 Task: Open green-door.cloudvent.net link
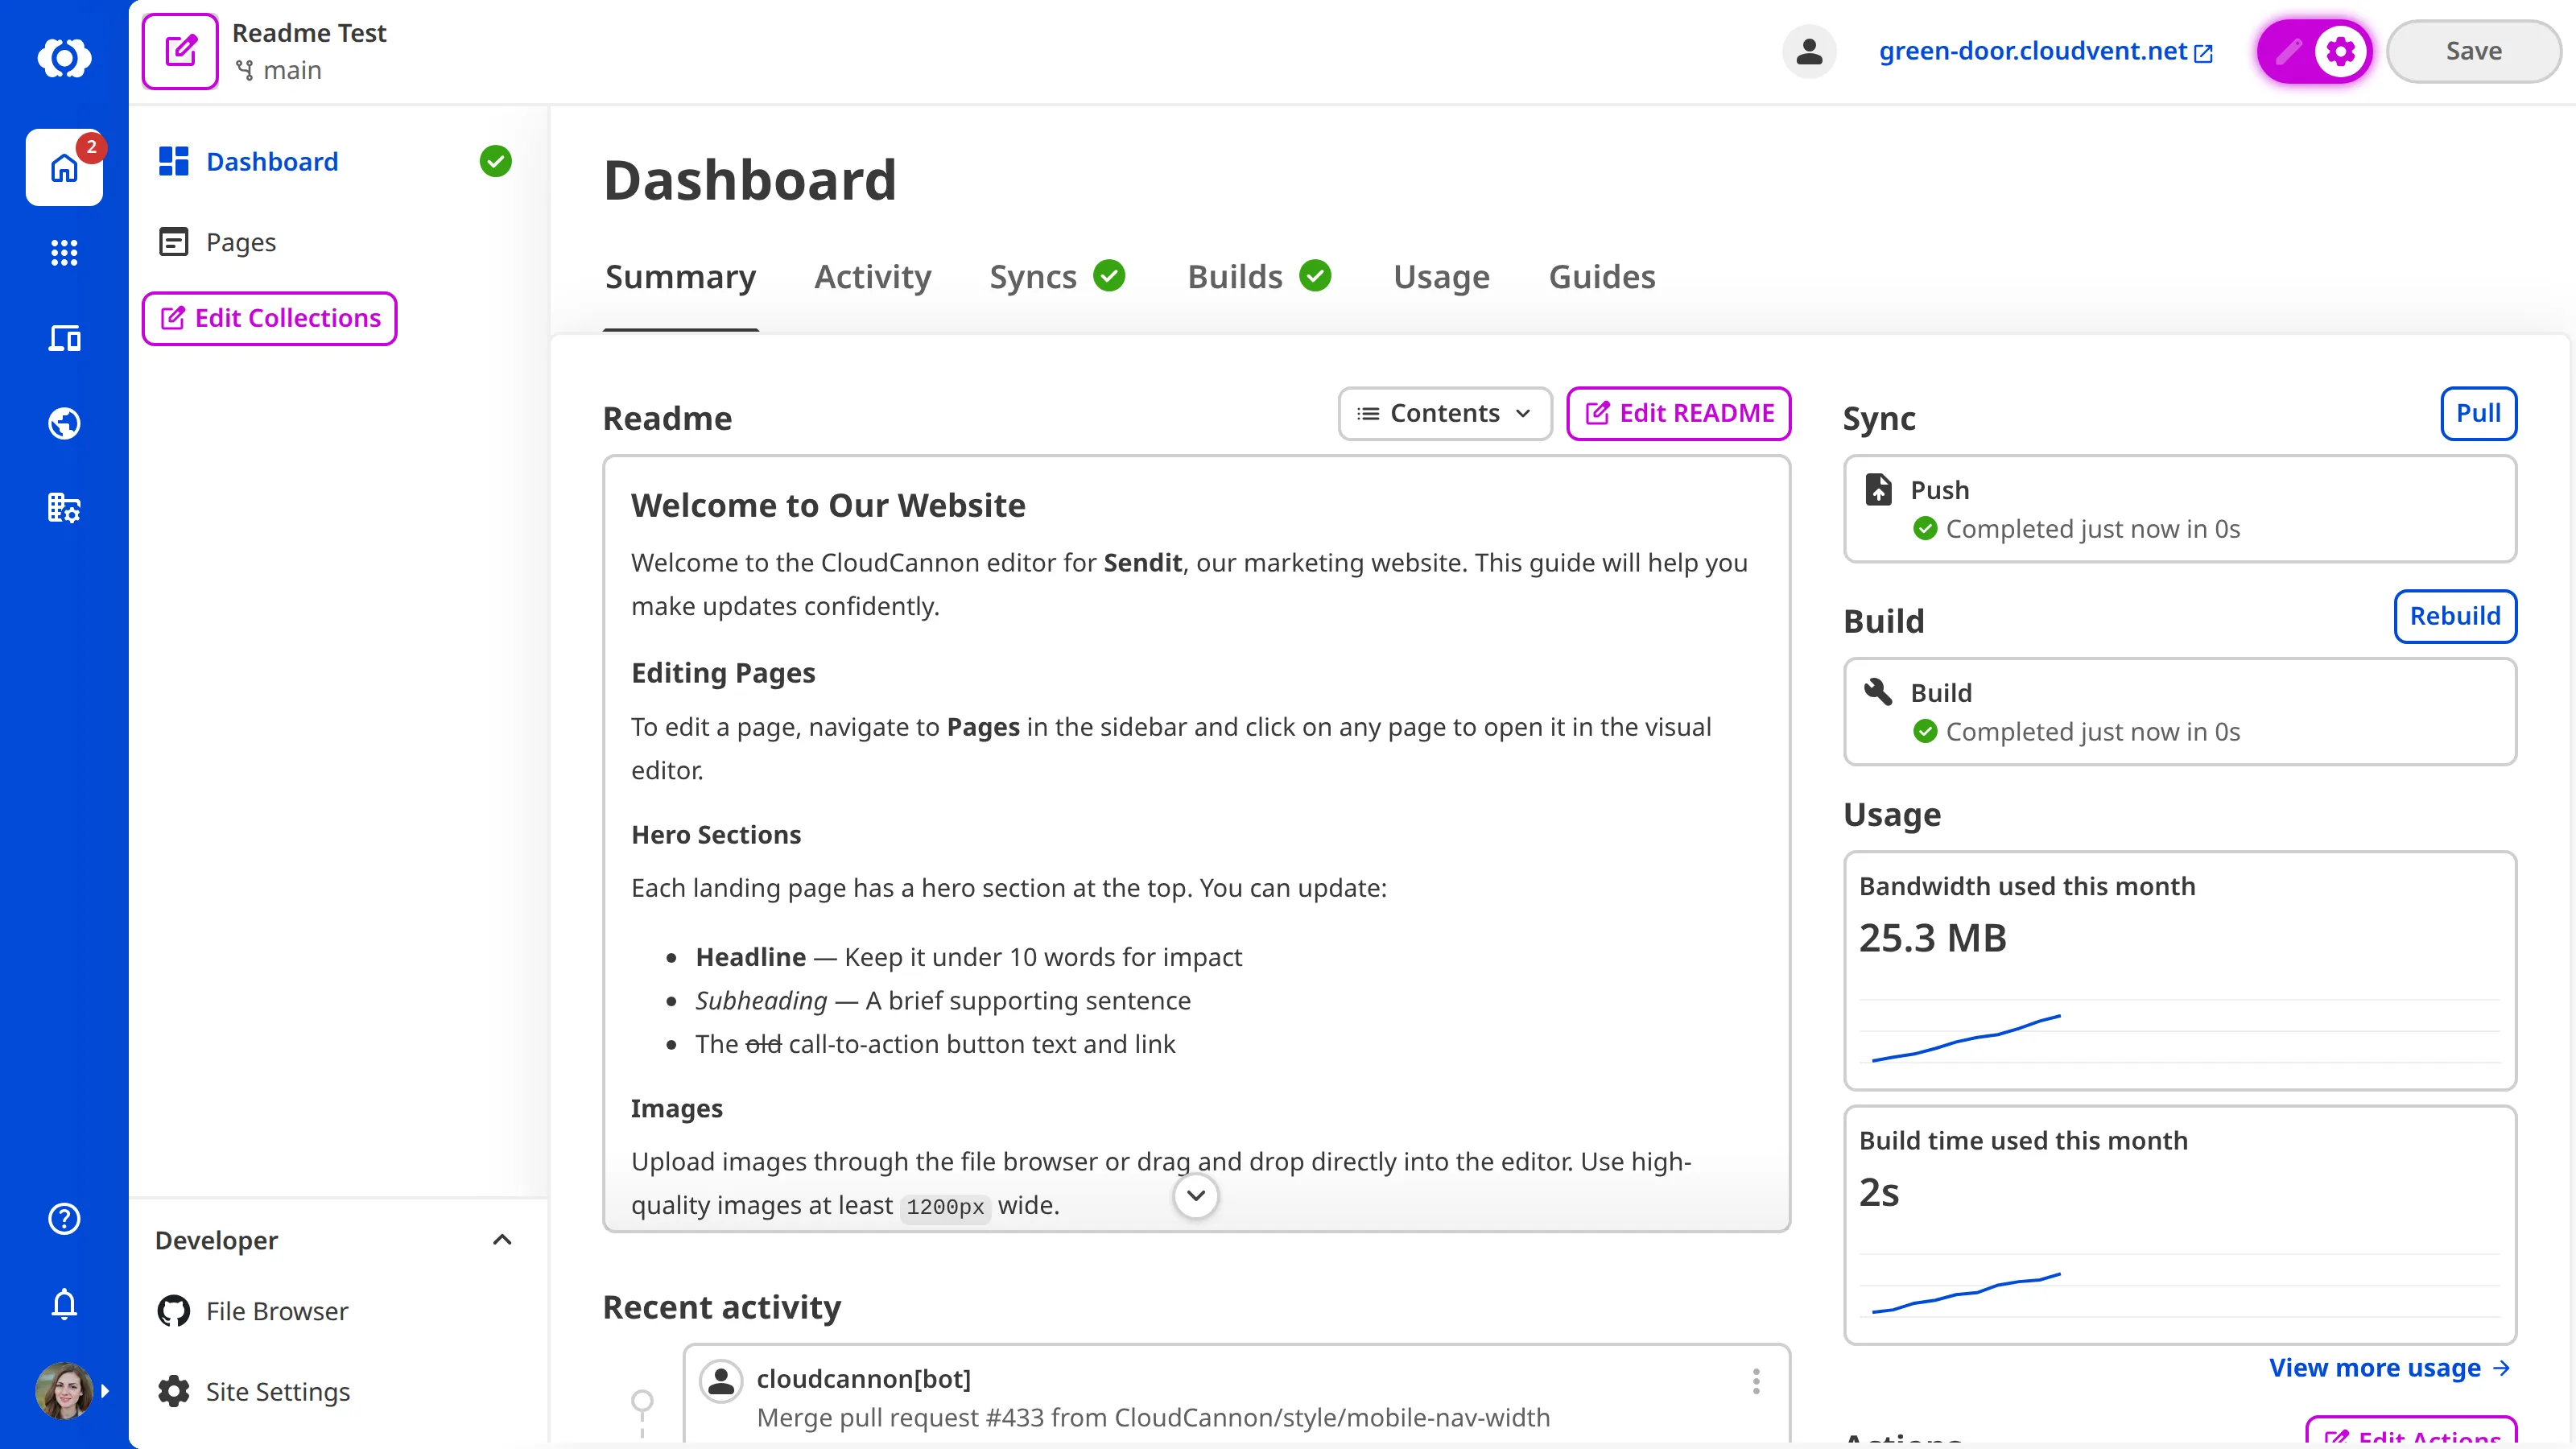click(x=2045, y=51)
